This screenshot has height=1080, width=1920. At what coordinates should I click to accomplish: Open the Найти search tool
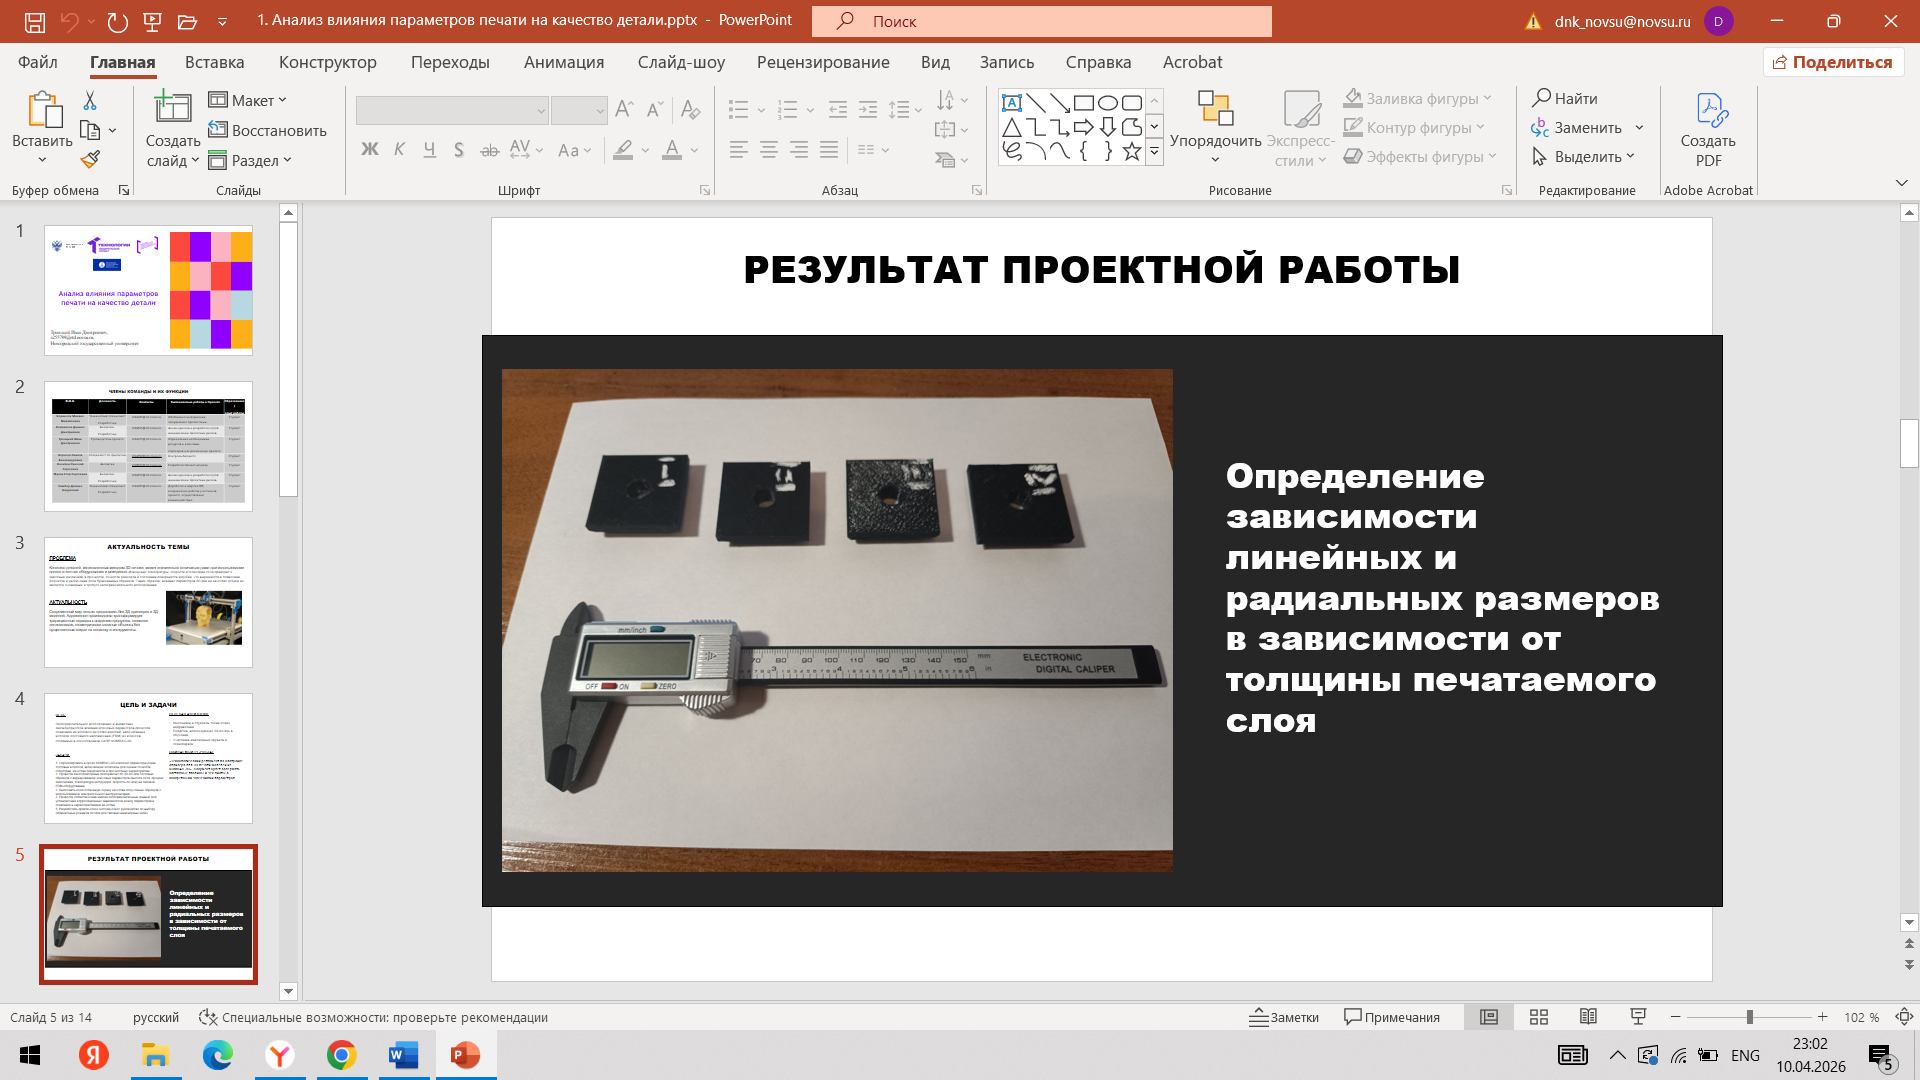coord(1566,98)
